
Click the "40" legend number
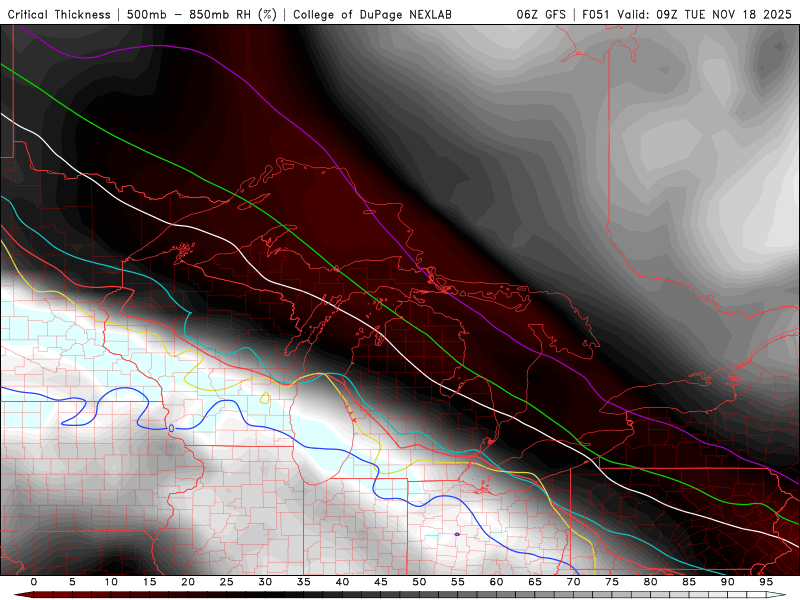click(342, 582)
